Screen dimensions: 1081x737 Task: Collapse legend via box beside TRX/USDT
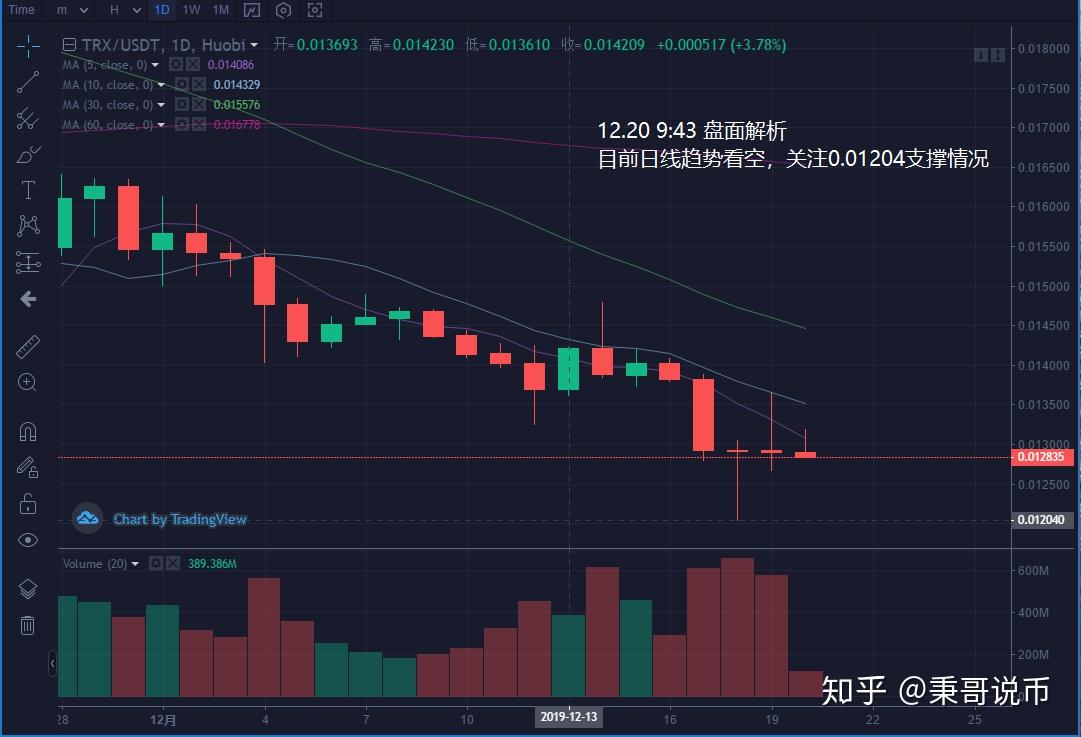69,45
